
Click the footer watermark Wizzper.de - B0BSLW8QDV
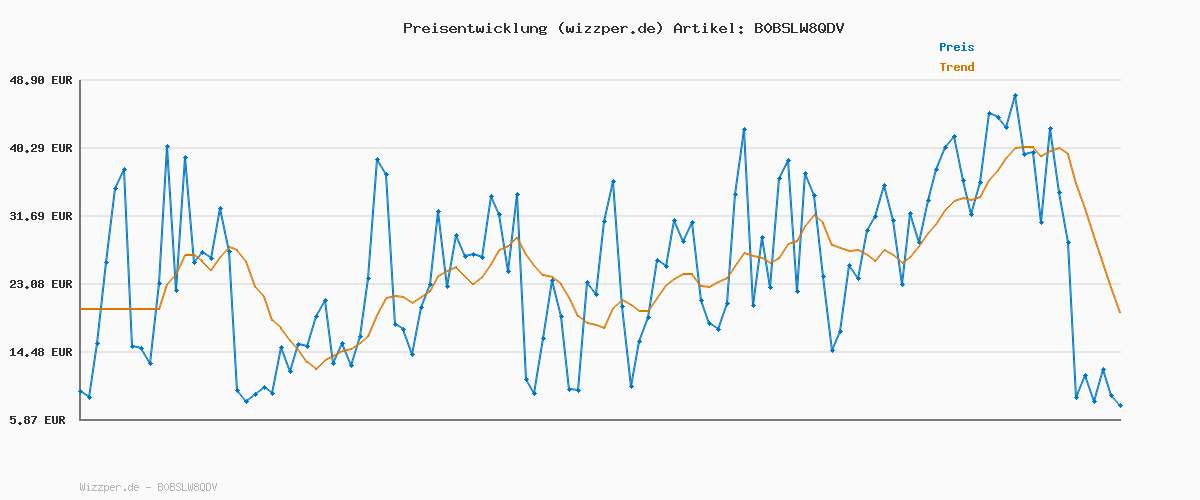(x=148, y=487)
